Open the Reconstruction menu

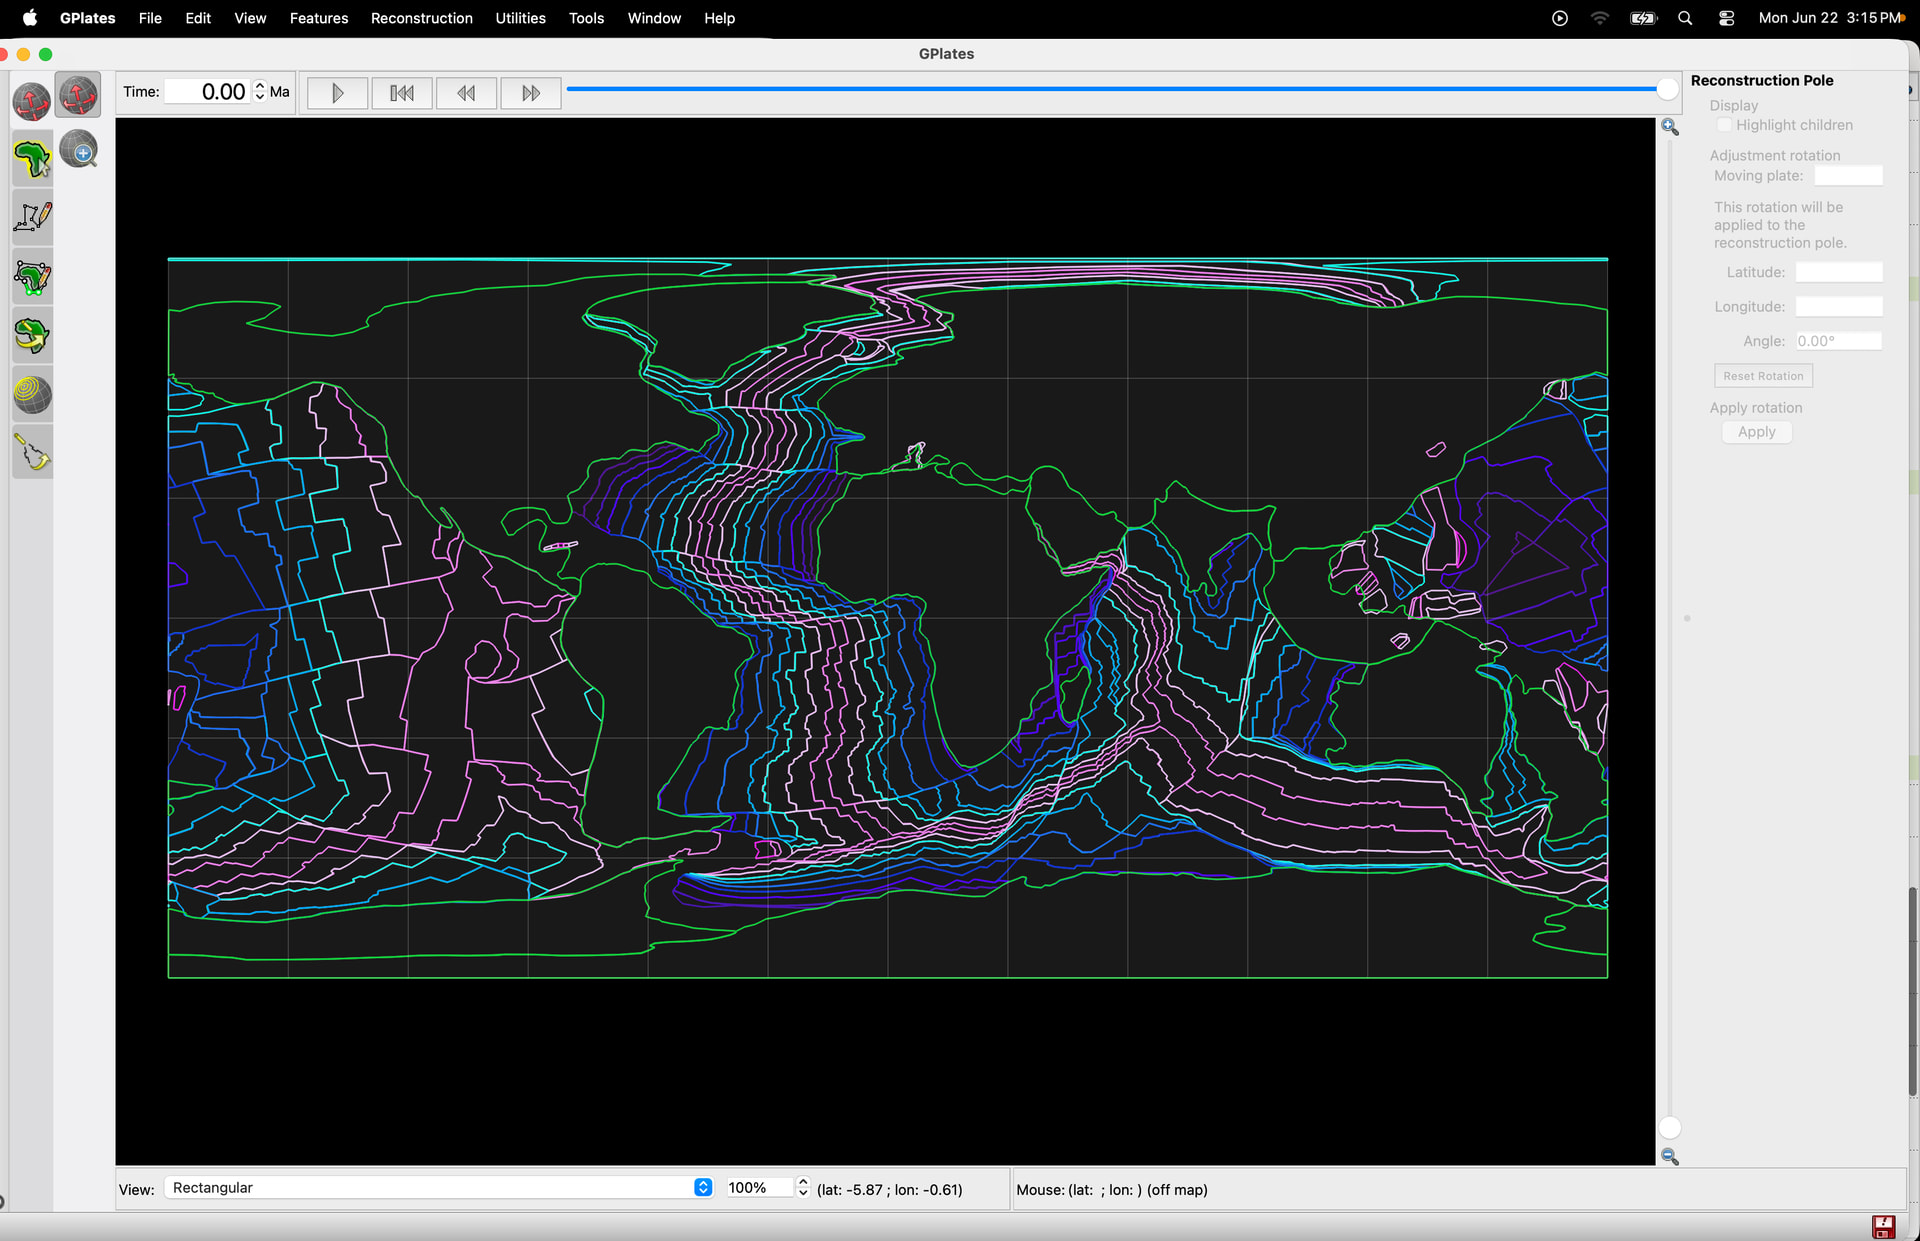click(422, 18)
